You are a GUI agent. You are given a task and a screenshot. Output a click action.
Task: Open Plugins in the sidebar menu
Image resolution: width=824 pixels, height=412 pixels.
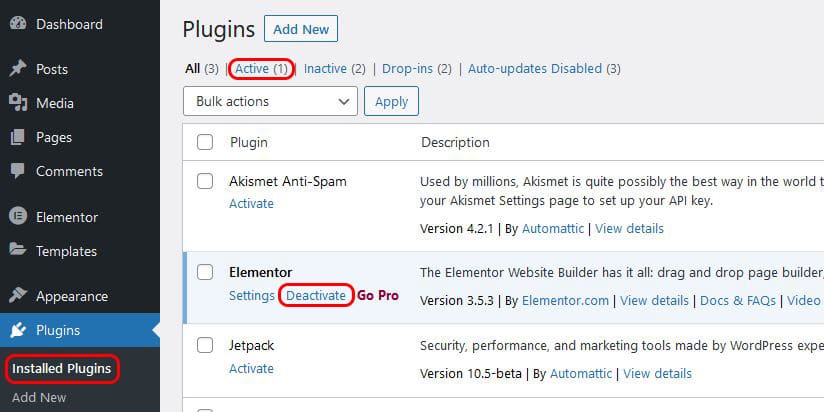pos(58,330)
